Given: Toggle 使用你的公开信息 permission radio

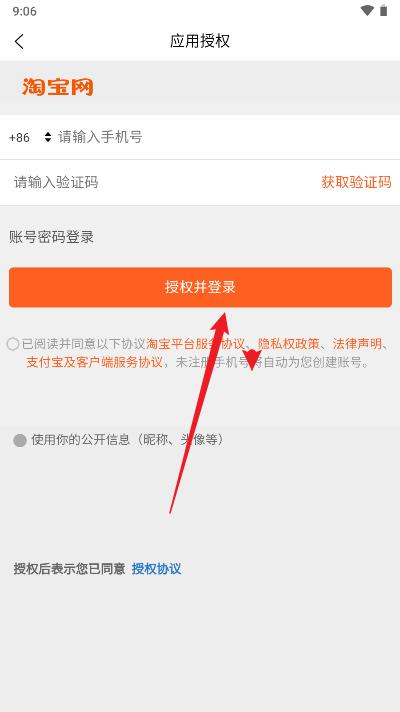Looking at the screenshot, I should point(20,440).
